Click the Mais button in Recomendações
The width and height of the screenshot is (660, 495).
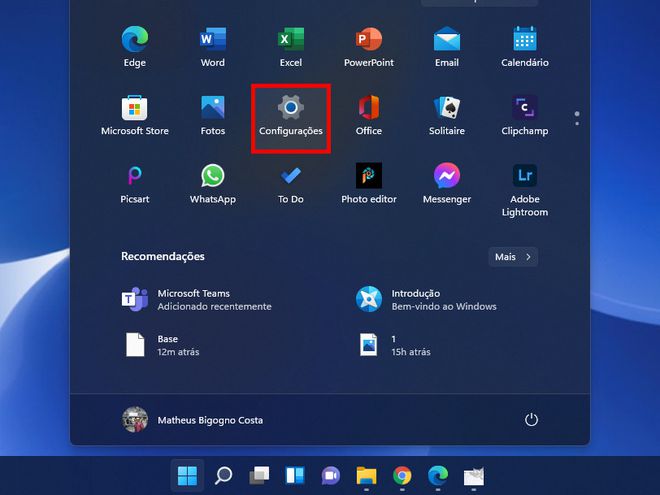tap(513, 257)
